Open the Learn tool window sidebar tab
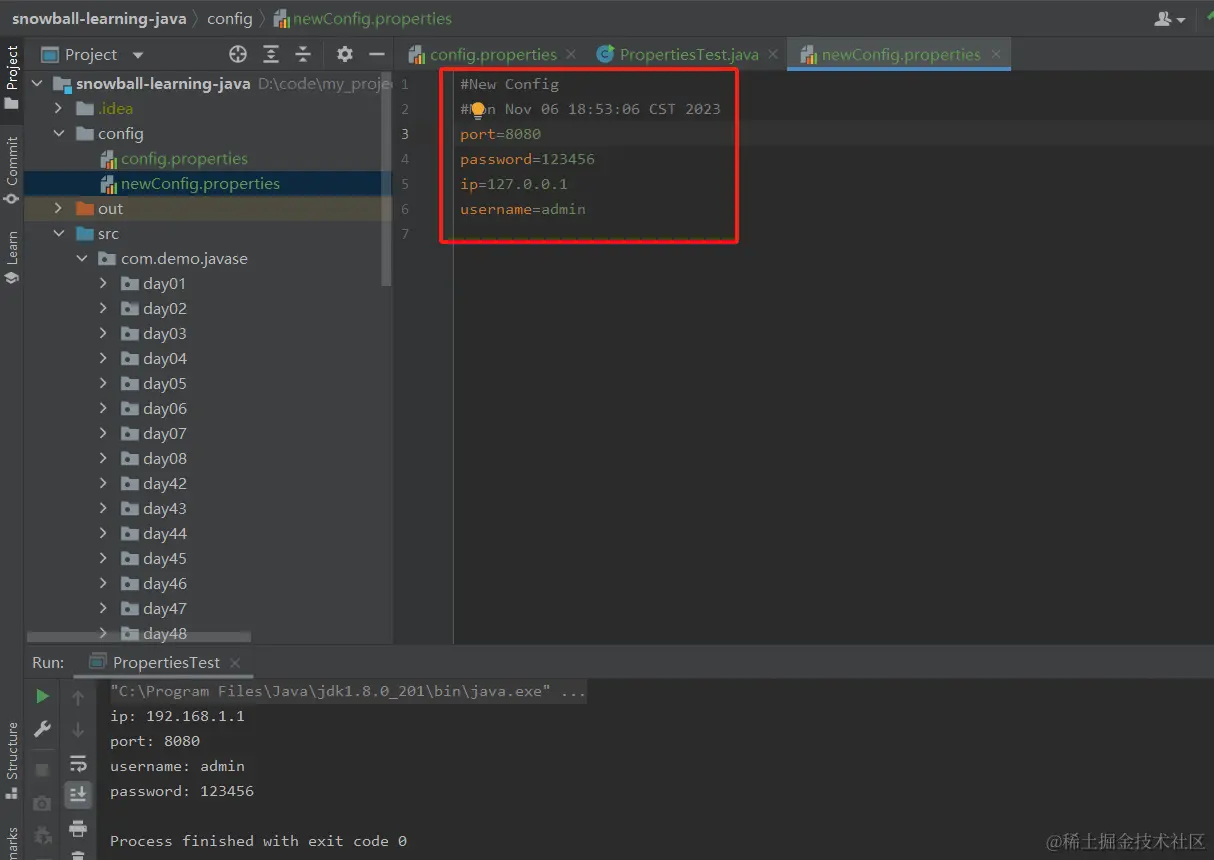Screen dimensions: 1214x860 12,258
